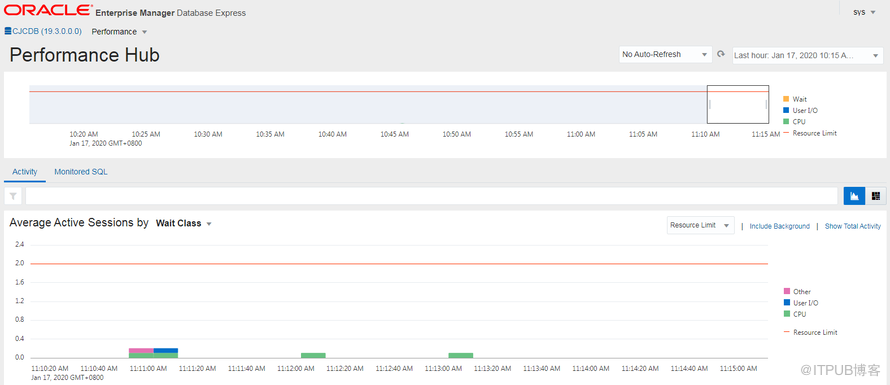Click the right handle of time selector
The image size is (890, 385).
[766, 104]
